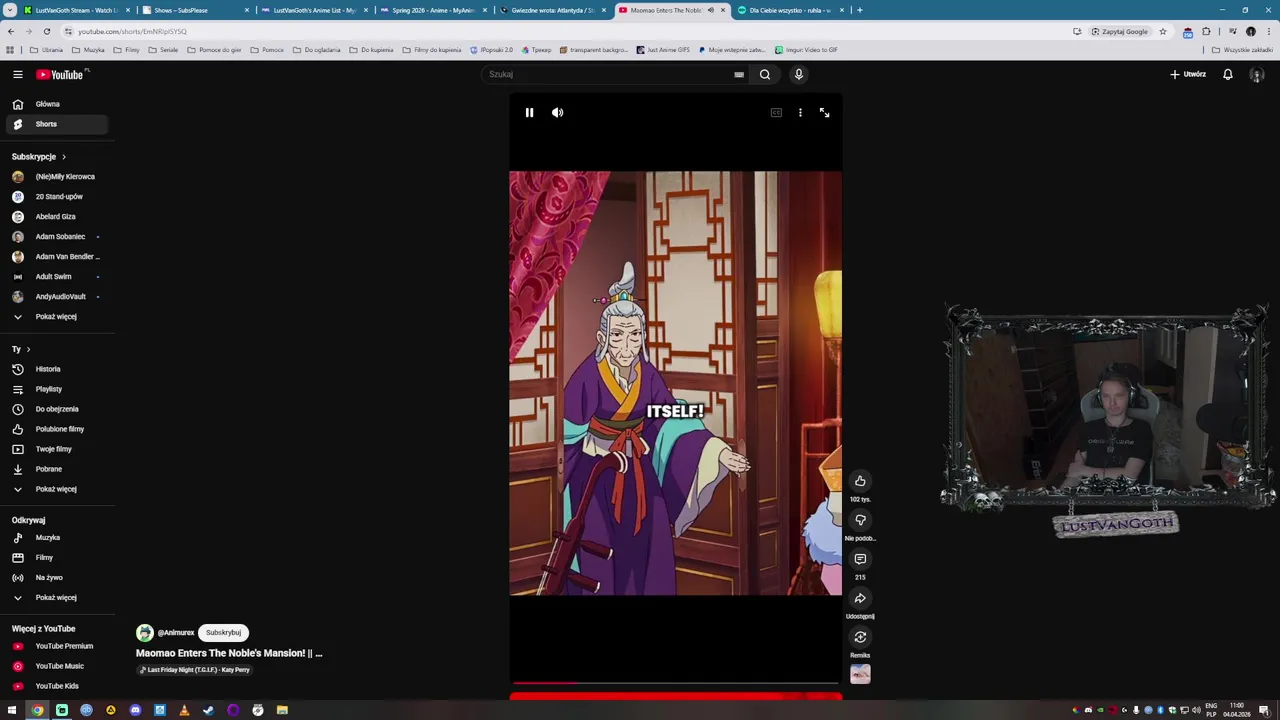Image resolution: width=1280 pixels, height=720 pixels.
Task: Open Playlisty in sidebar
Action: tap(56, 389)
